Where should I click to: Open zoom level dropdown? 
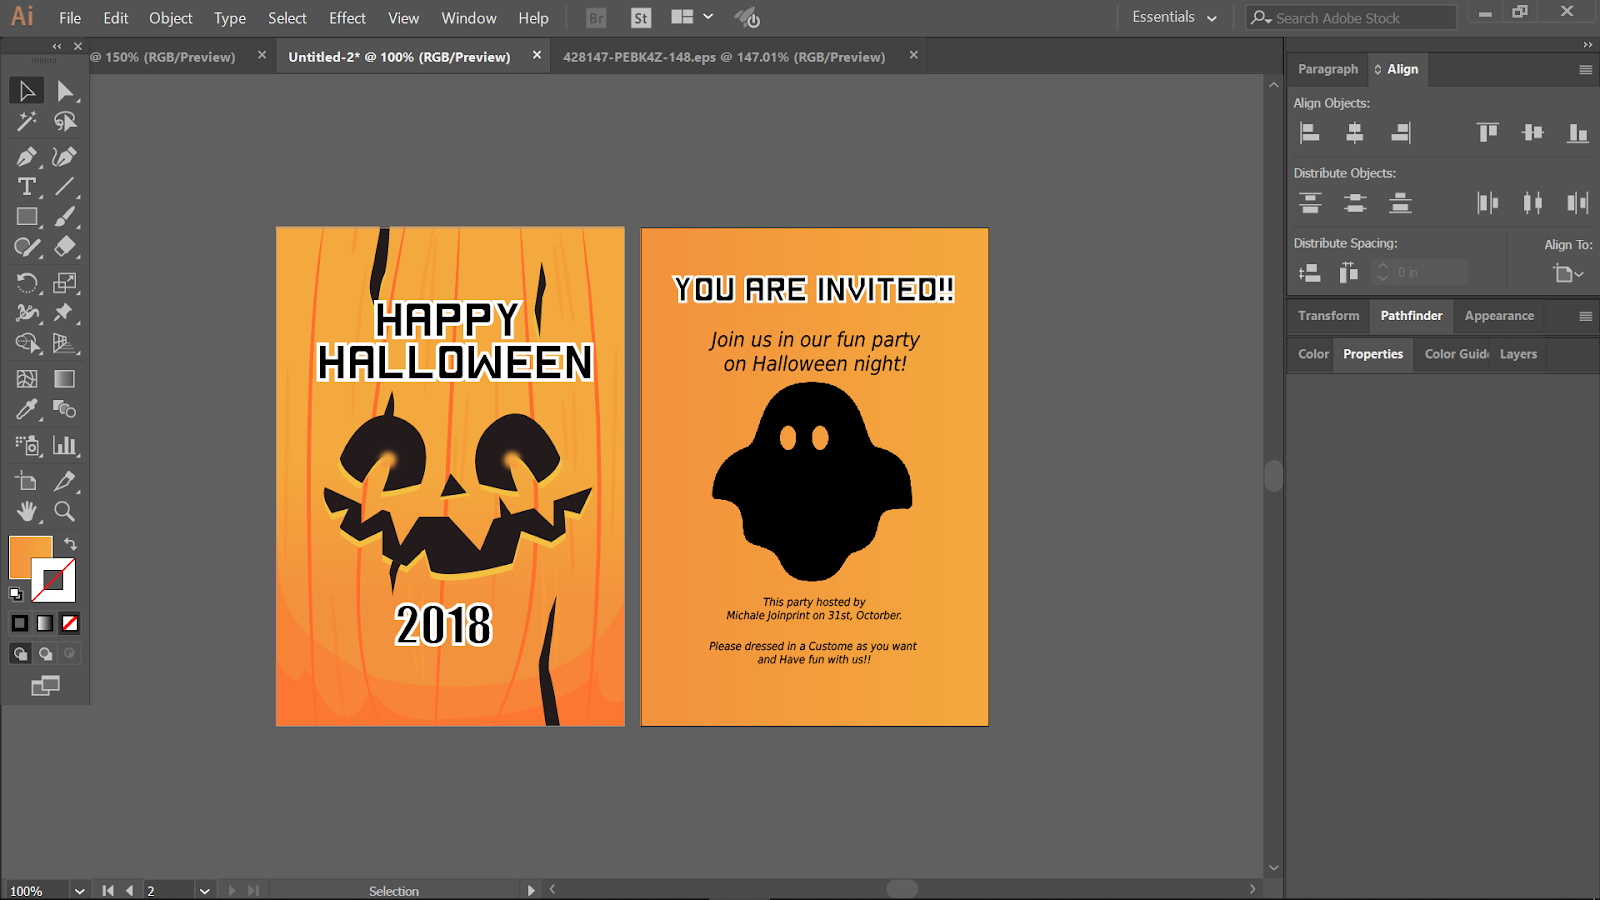point(79,891)
